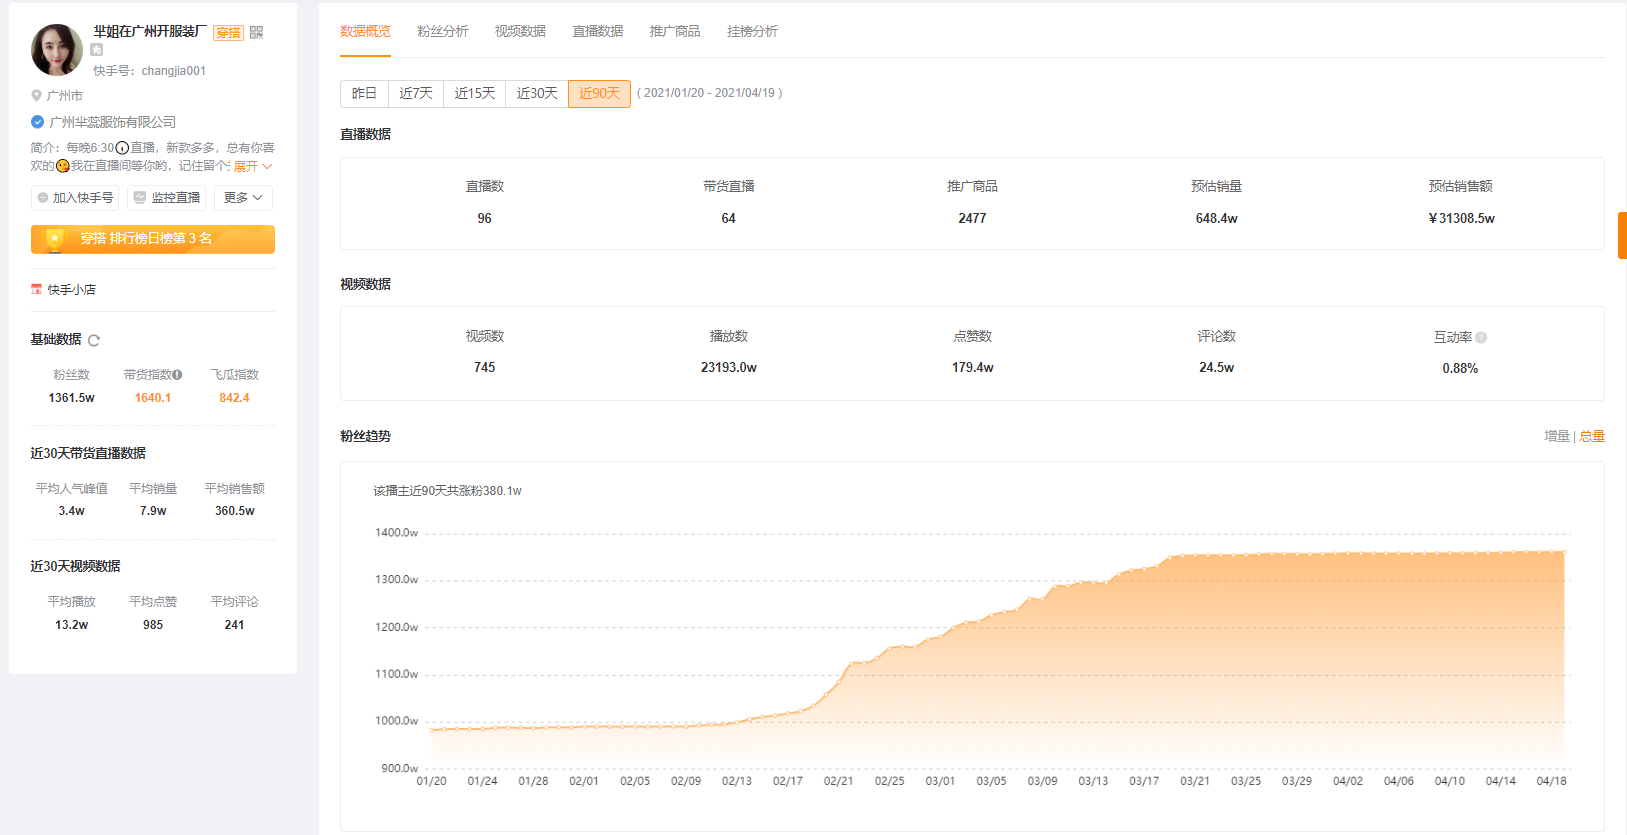Expand the bio with 展开

253,166
